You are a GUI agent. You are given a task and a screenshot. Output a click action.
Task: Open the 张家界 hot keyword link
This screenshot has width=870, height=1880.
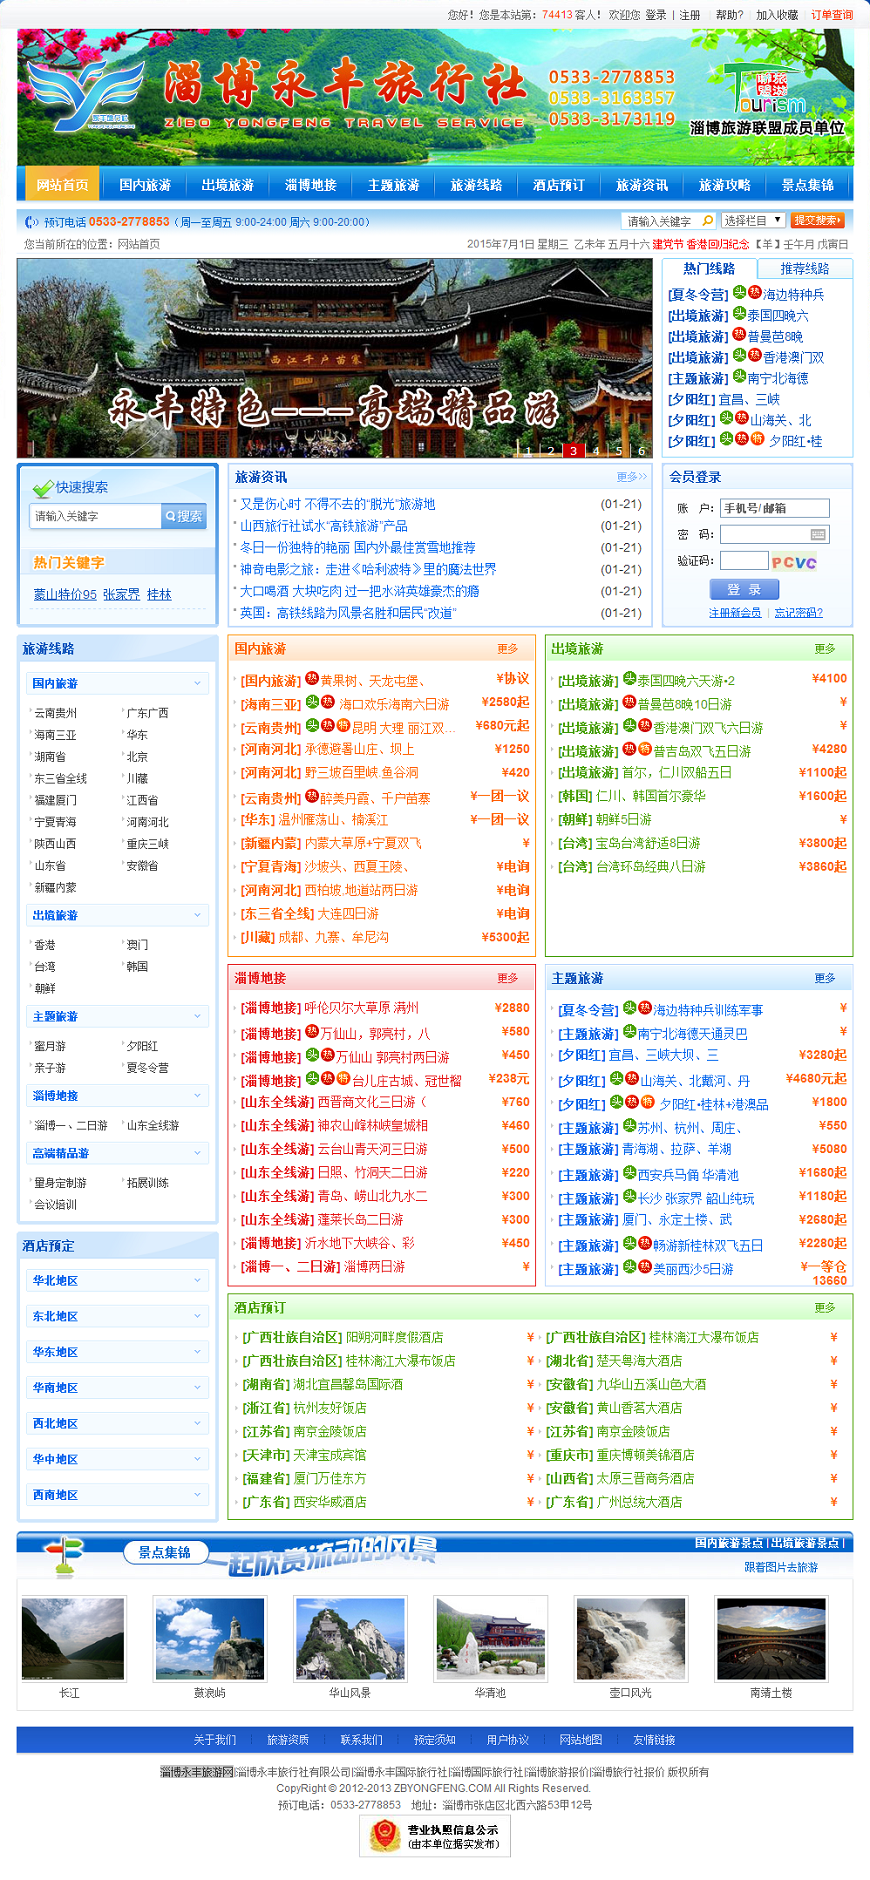122,595
